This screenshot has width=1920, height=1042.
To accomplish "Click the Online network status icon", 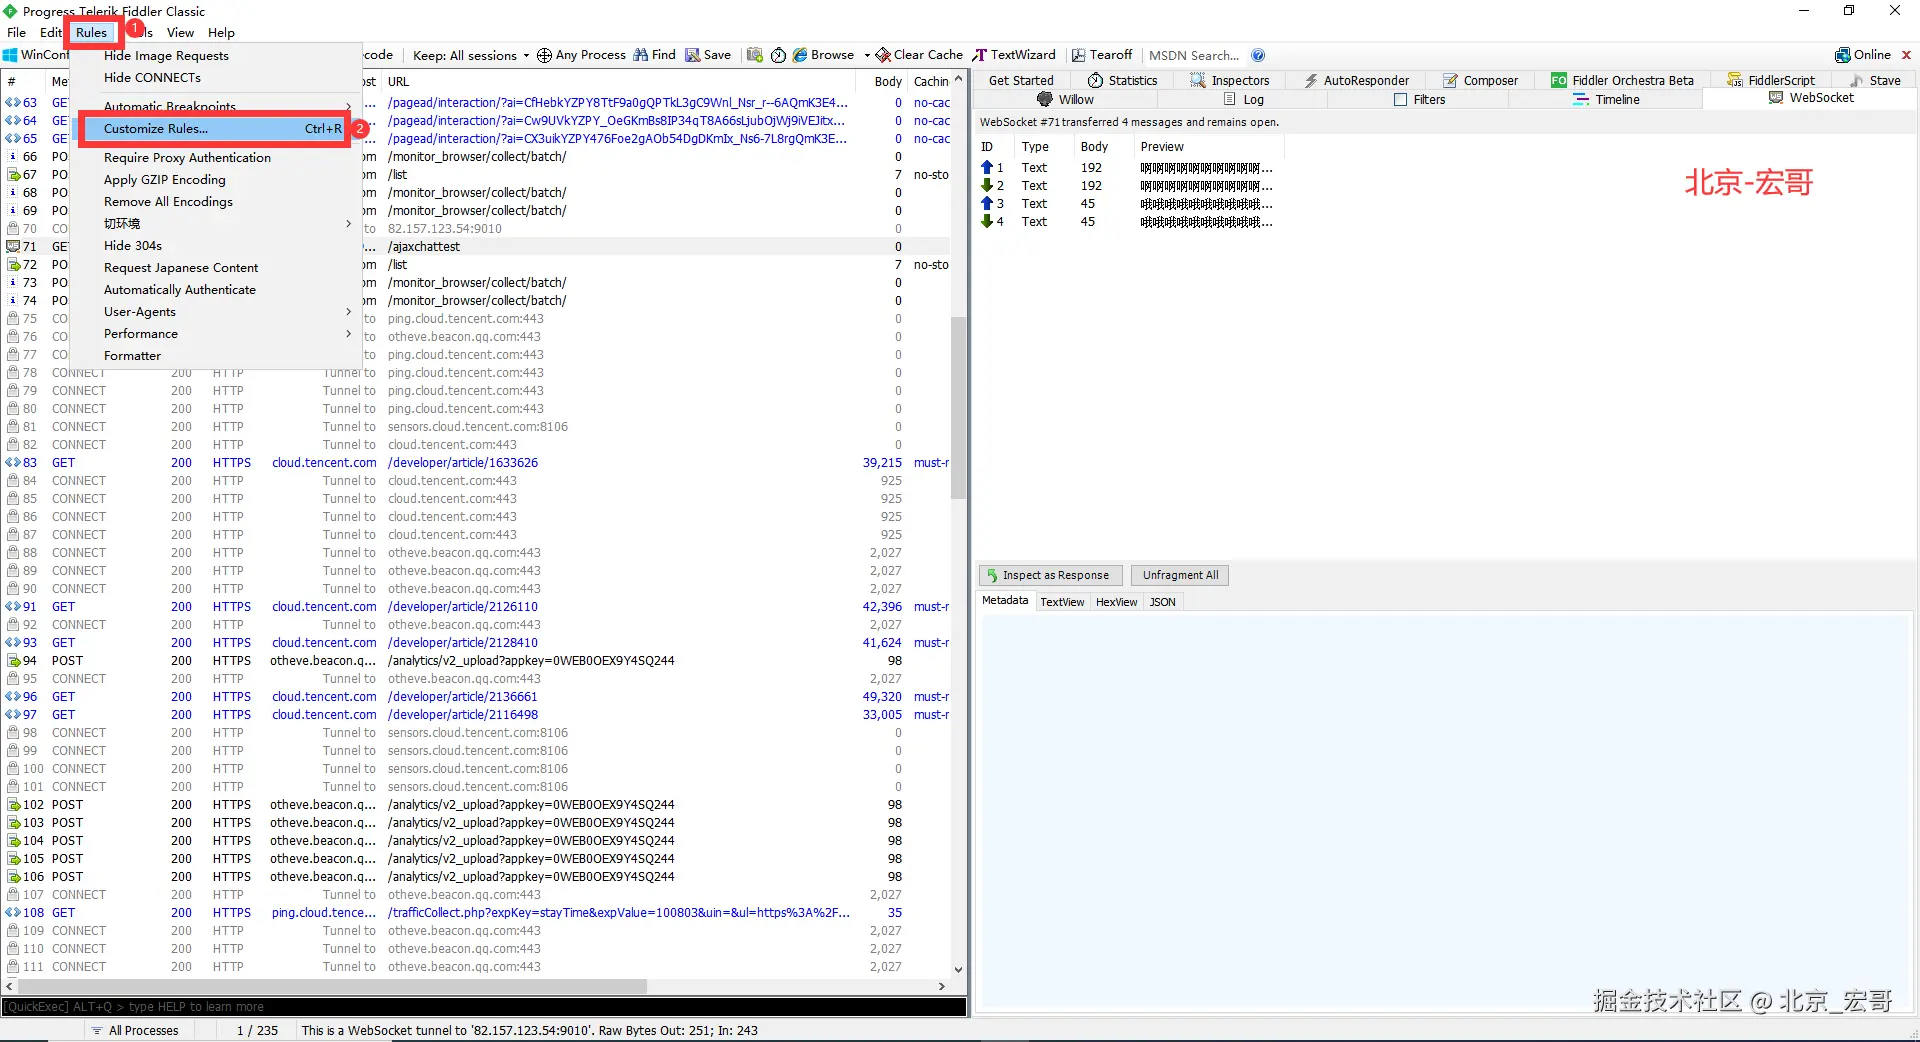I will click(x=1842, y=55).
